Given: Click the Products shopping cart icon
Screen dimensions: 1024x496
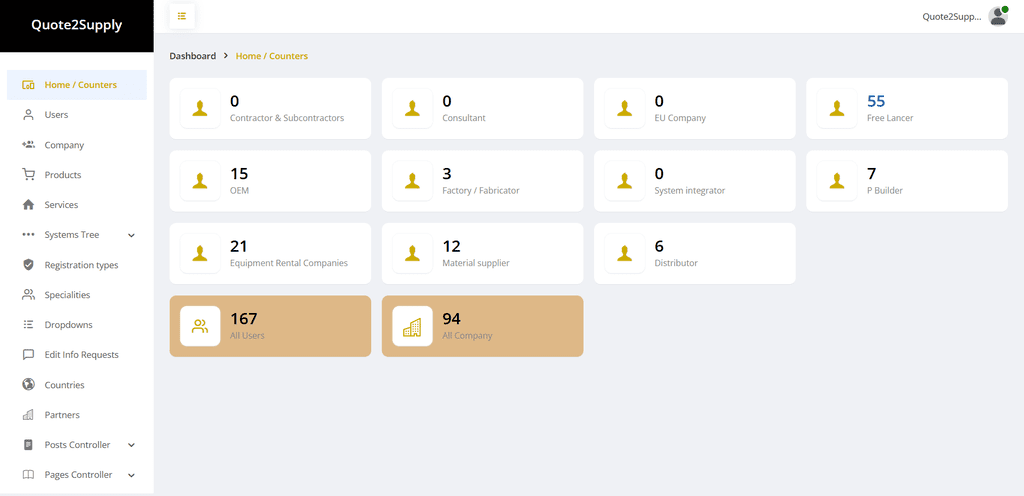Looking at the screenshot, I should click(x=28, y=175).
